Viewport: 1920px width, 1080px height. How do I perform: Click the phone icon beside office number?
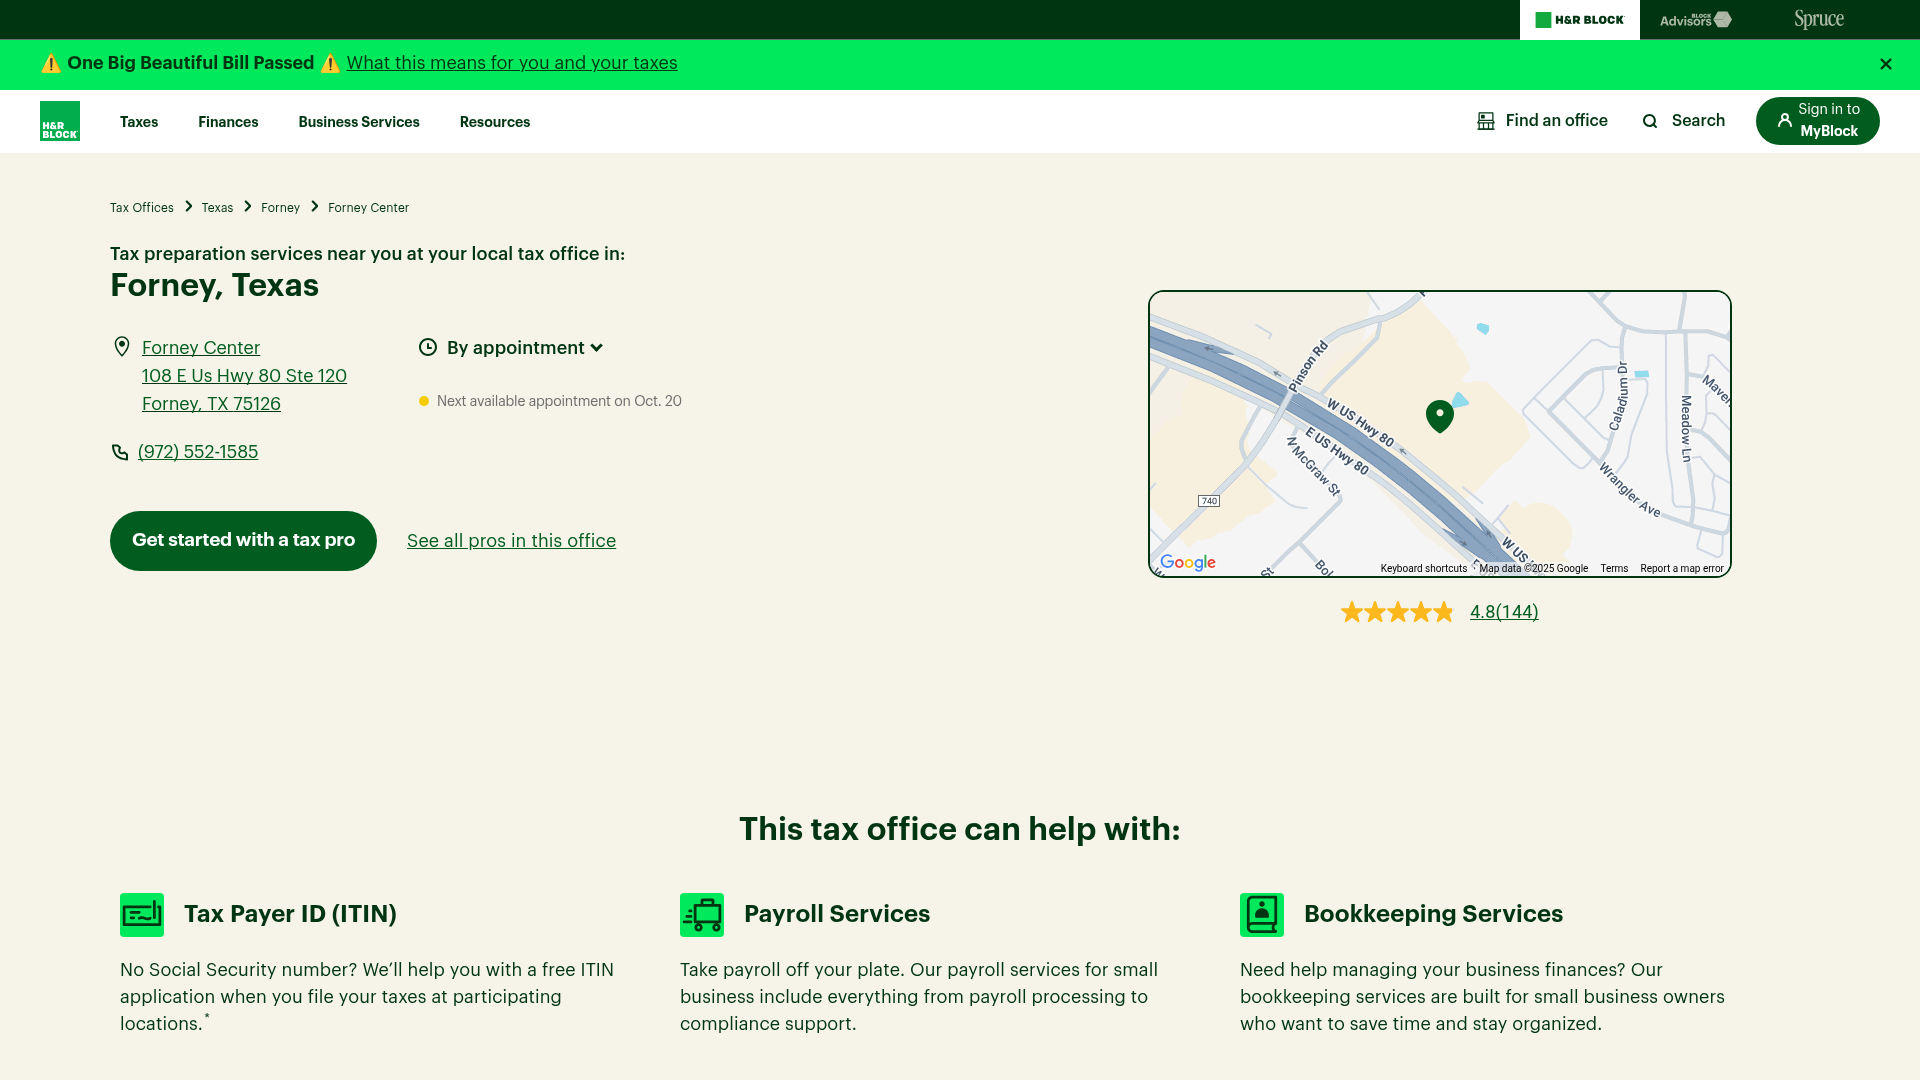pyautogui.click(x=120, y=452)
